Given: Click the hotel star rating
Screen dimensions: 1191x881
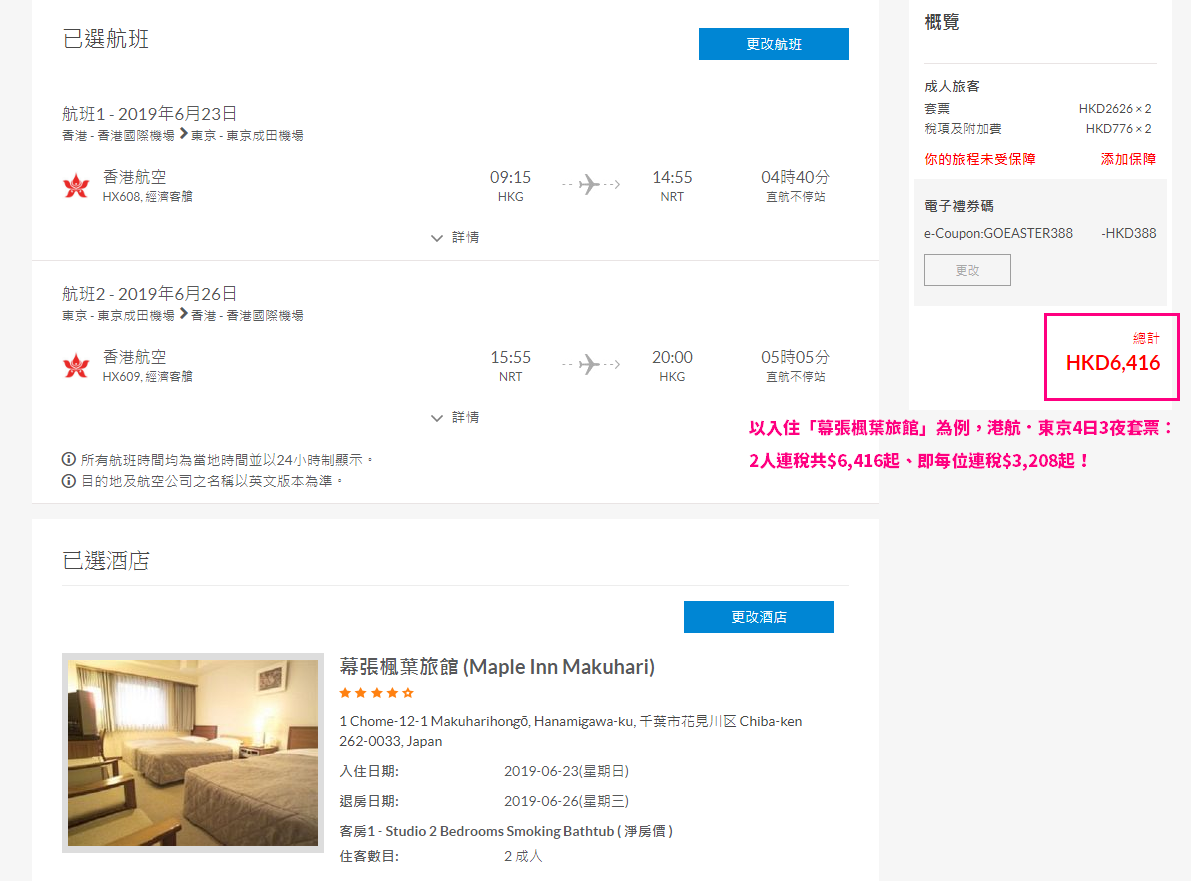Looking at the screenshot, I should [377, 693].
